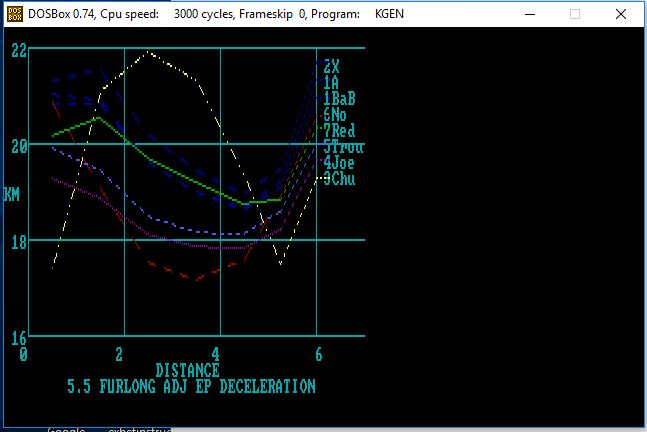Click the 6 on the x-axis
The height and width of the screenshot is (432, 647).
point(319,354)
